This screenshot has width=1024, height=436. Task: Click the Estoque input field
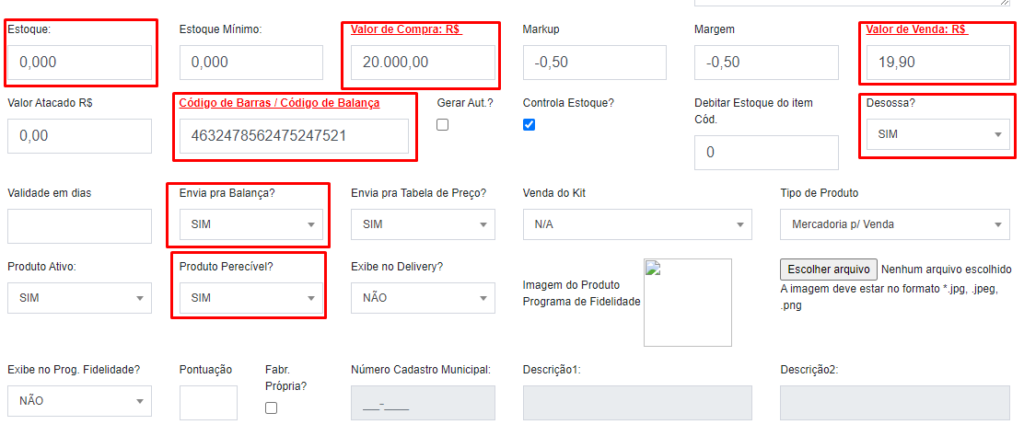pyautogui.click(x=79, y=62)
